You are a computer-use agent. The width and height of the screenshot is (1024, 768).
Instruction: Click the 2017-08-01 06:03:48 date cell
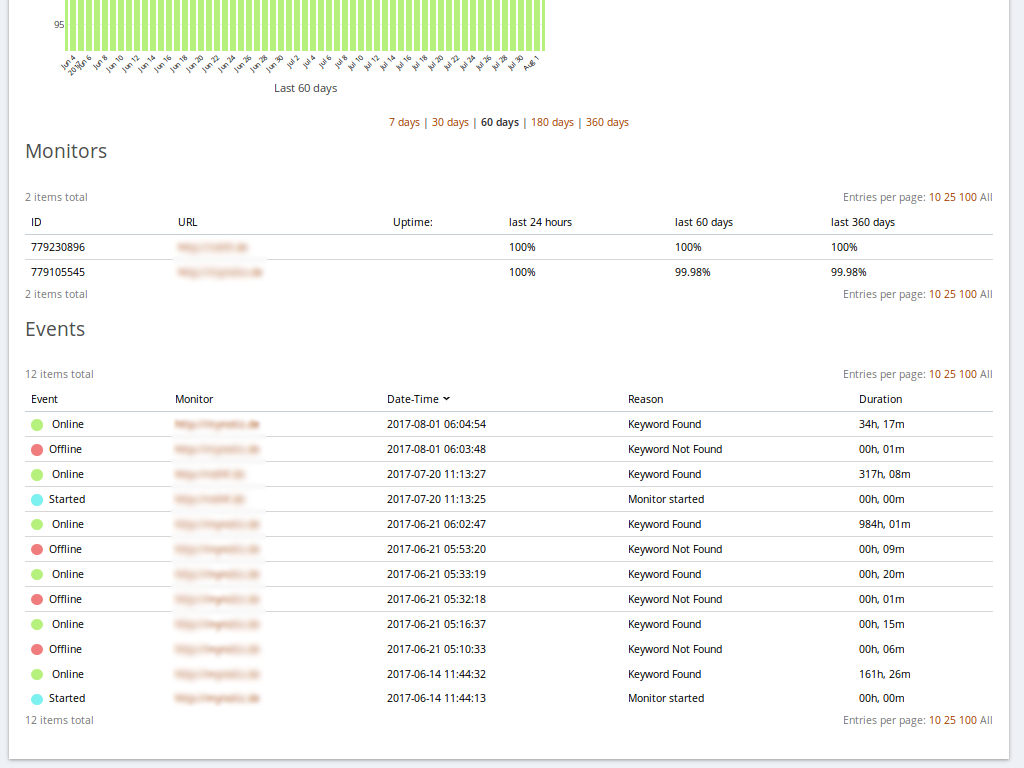(x=436, y=449)
